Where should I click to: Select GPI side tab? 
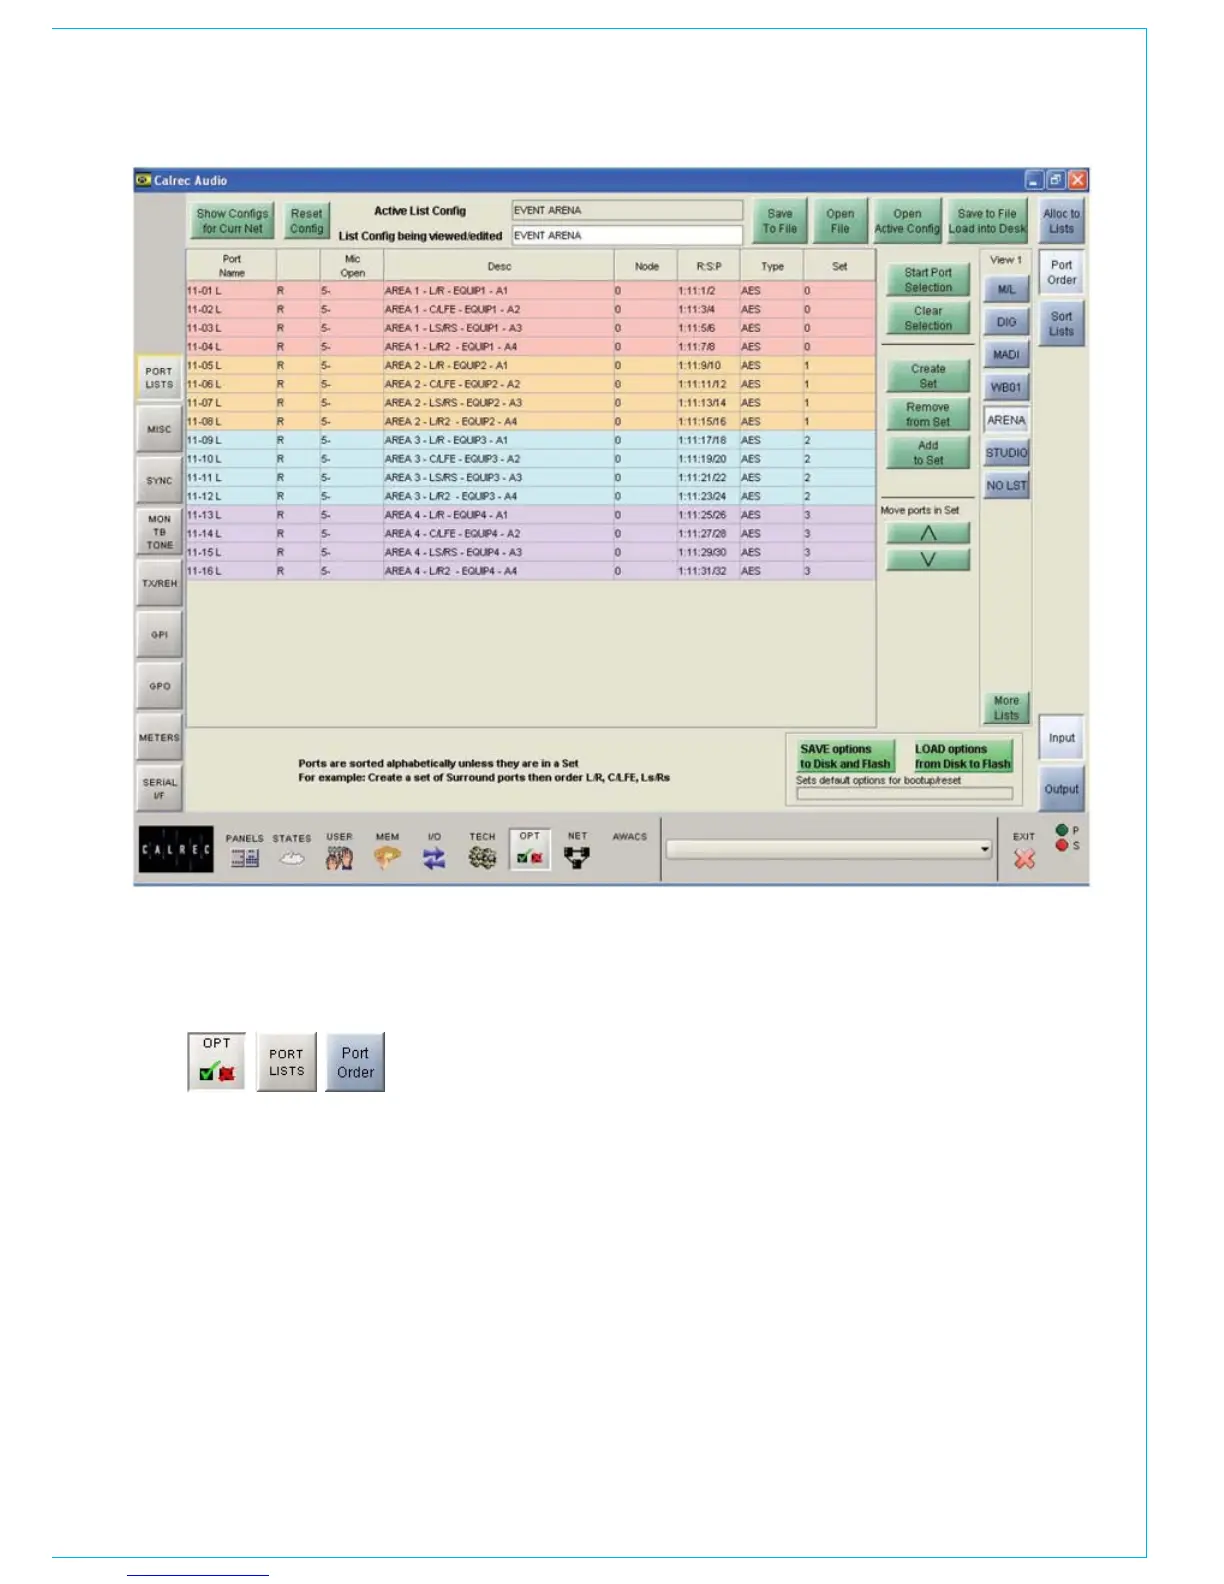[159, 635]
